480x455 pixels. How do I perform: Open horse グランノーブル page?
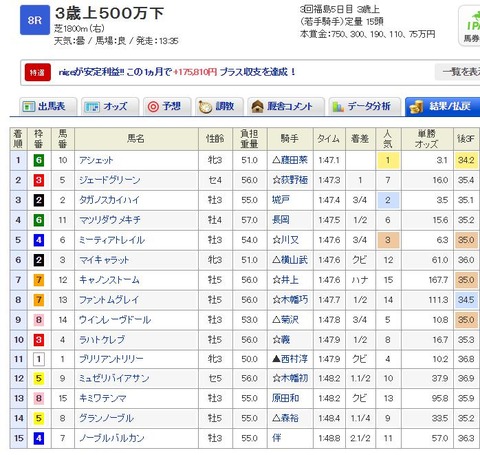[106, 418]
